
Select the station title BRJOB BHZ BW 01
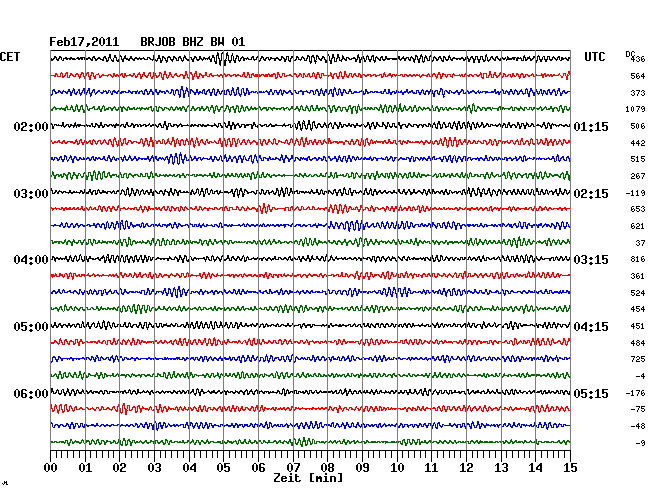click(193, 42)
